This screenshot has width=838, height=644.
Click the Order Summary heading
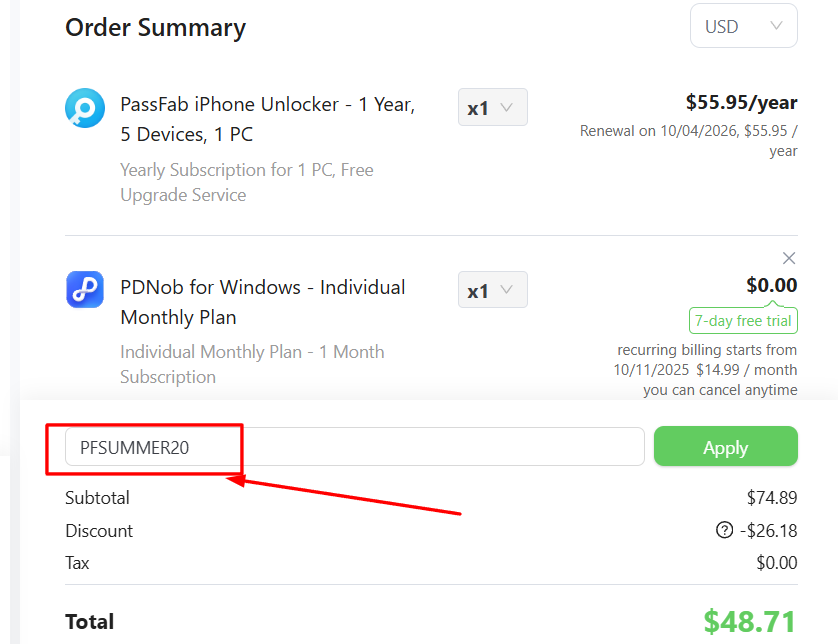155,27
